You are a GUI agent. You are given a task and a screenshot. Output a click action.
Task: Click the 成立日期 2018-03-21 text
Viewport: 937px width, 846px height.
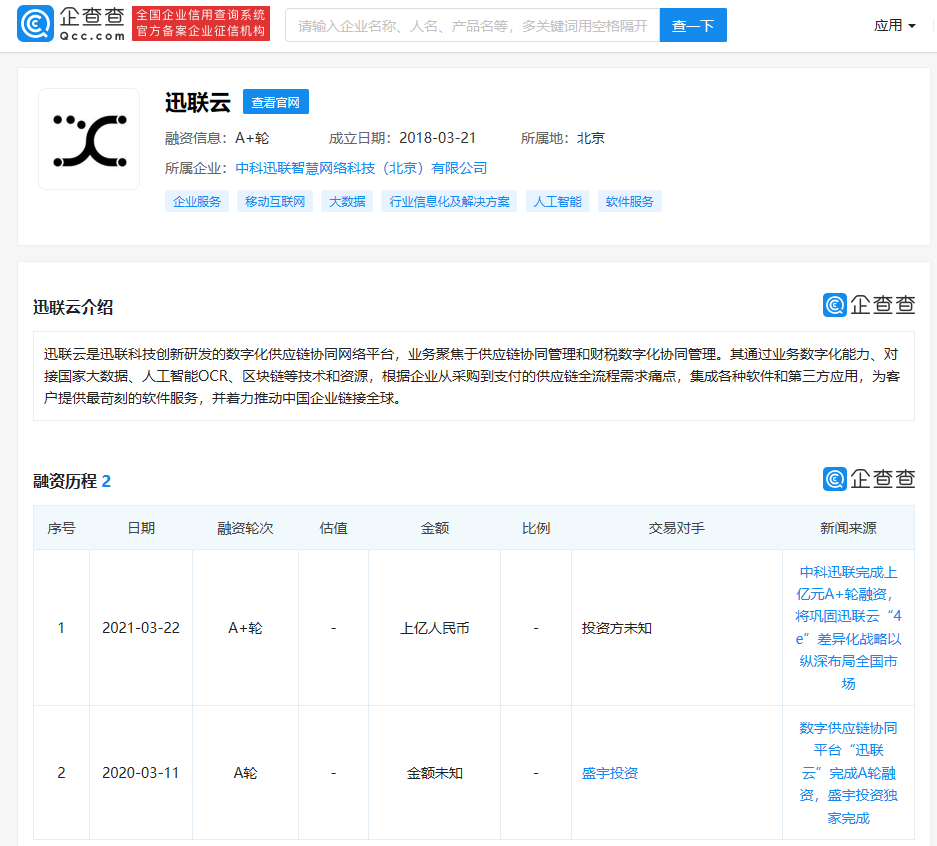coord(402,139)
